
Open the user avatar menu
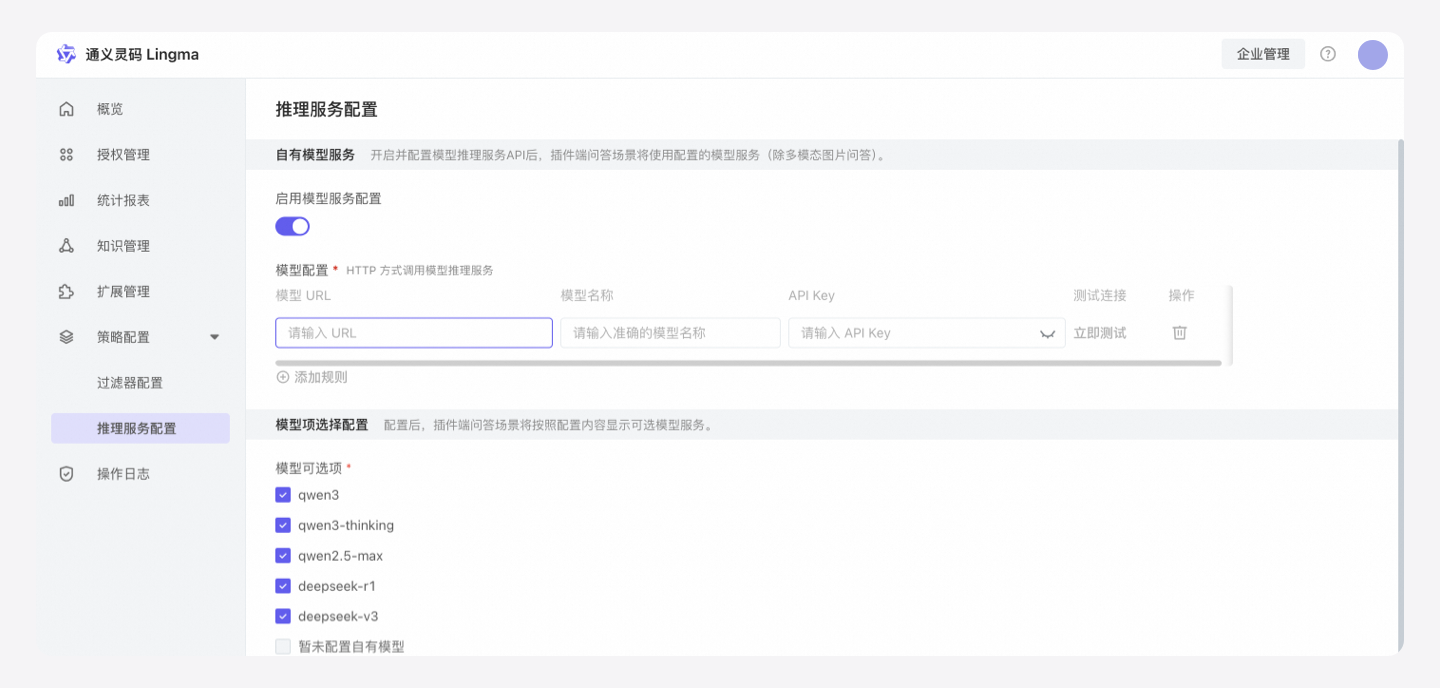pyautogui.click(x=1372, y=54)
